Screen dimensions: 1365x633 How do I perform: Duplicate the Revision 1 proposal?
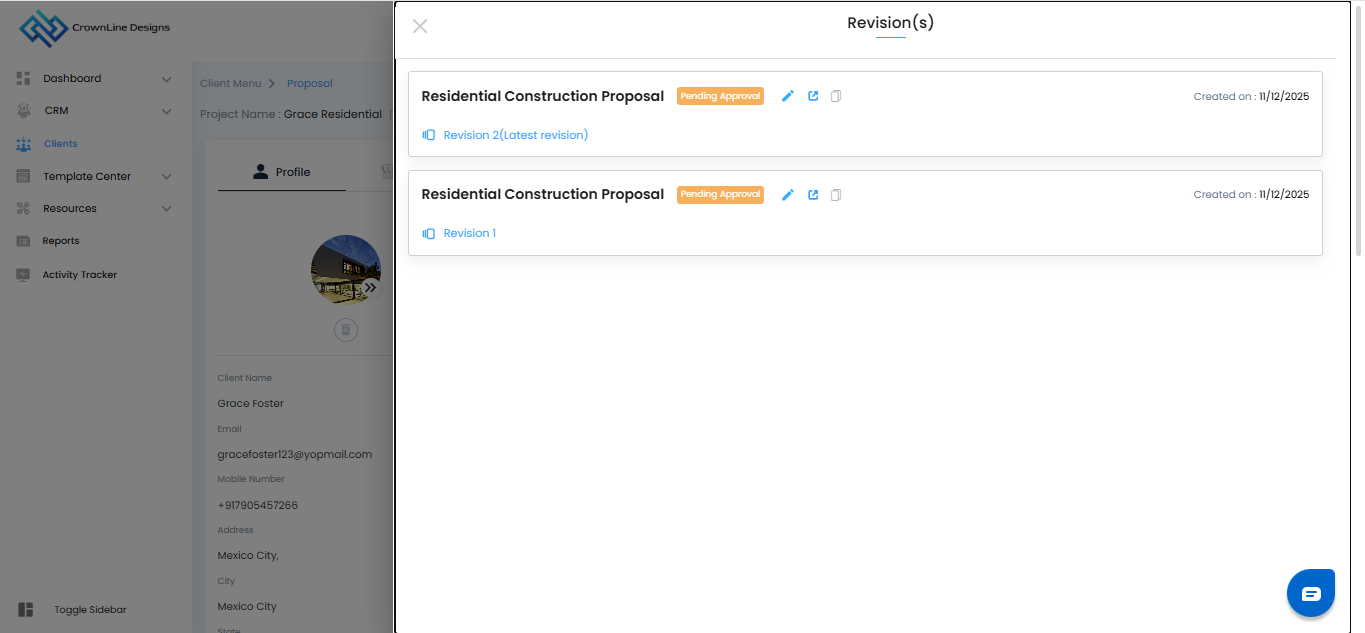point(836,194)
